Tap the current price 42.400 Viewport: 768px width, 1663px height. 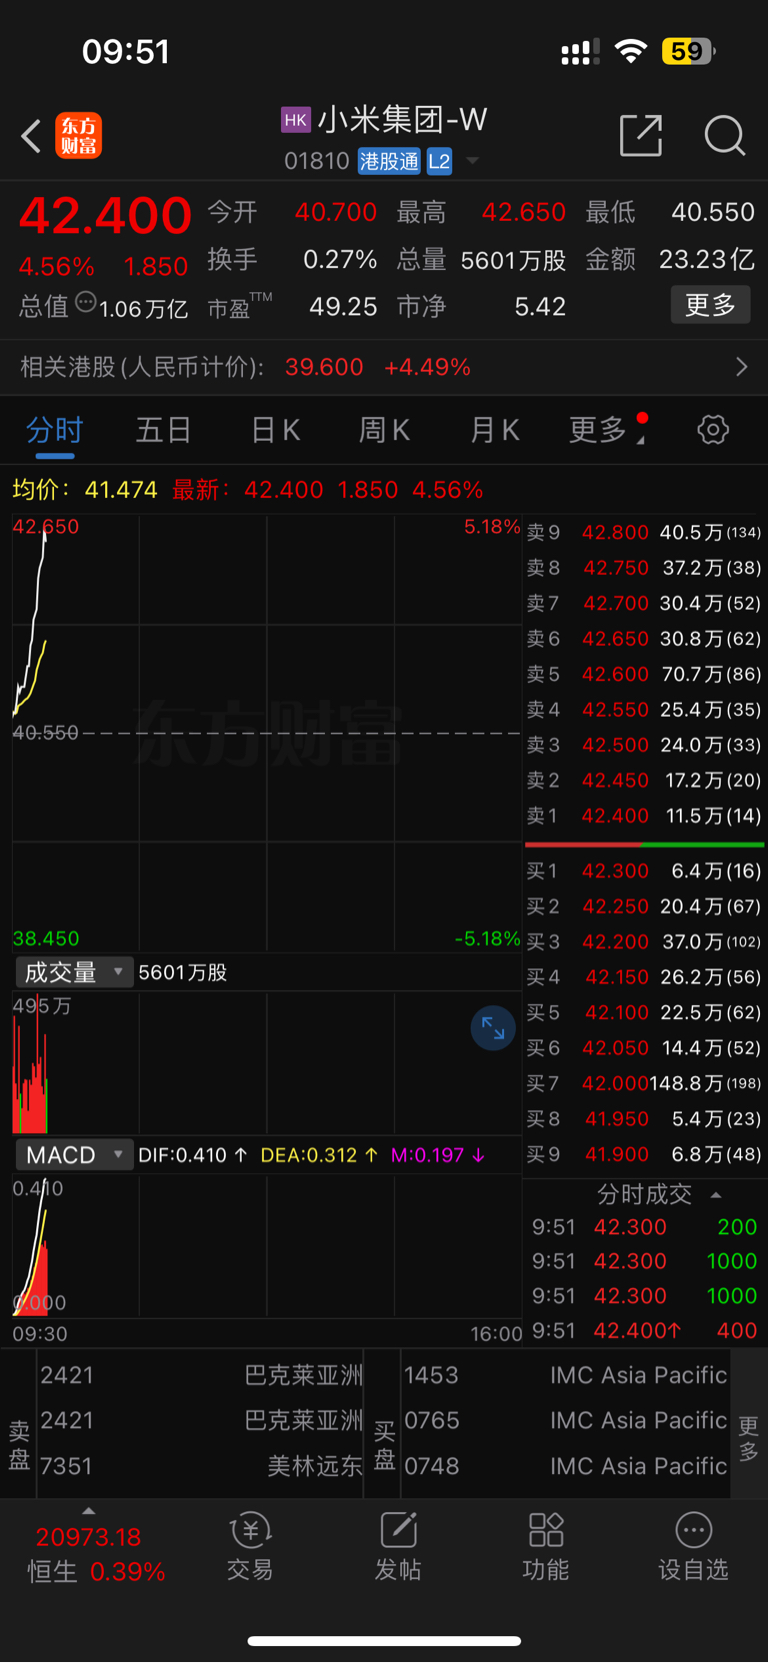tap(105, 216)
